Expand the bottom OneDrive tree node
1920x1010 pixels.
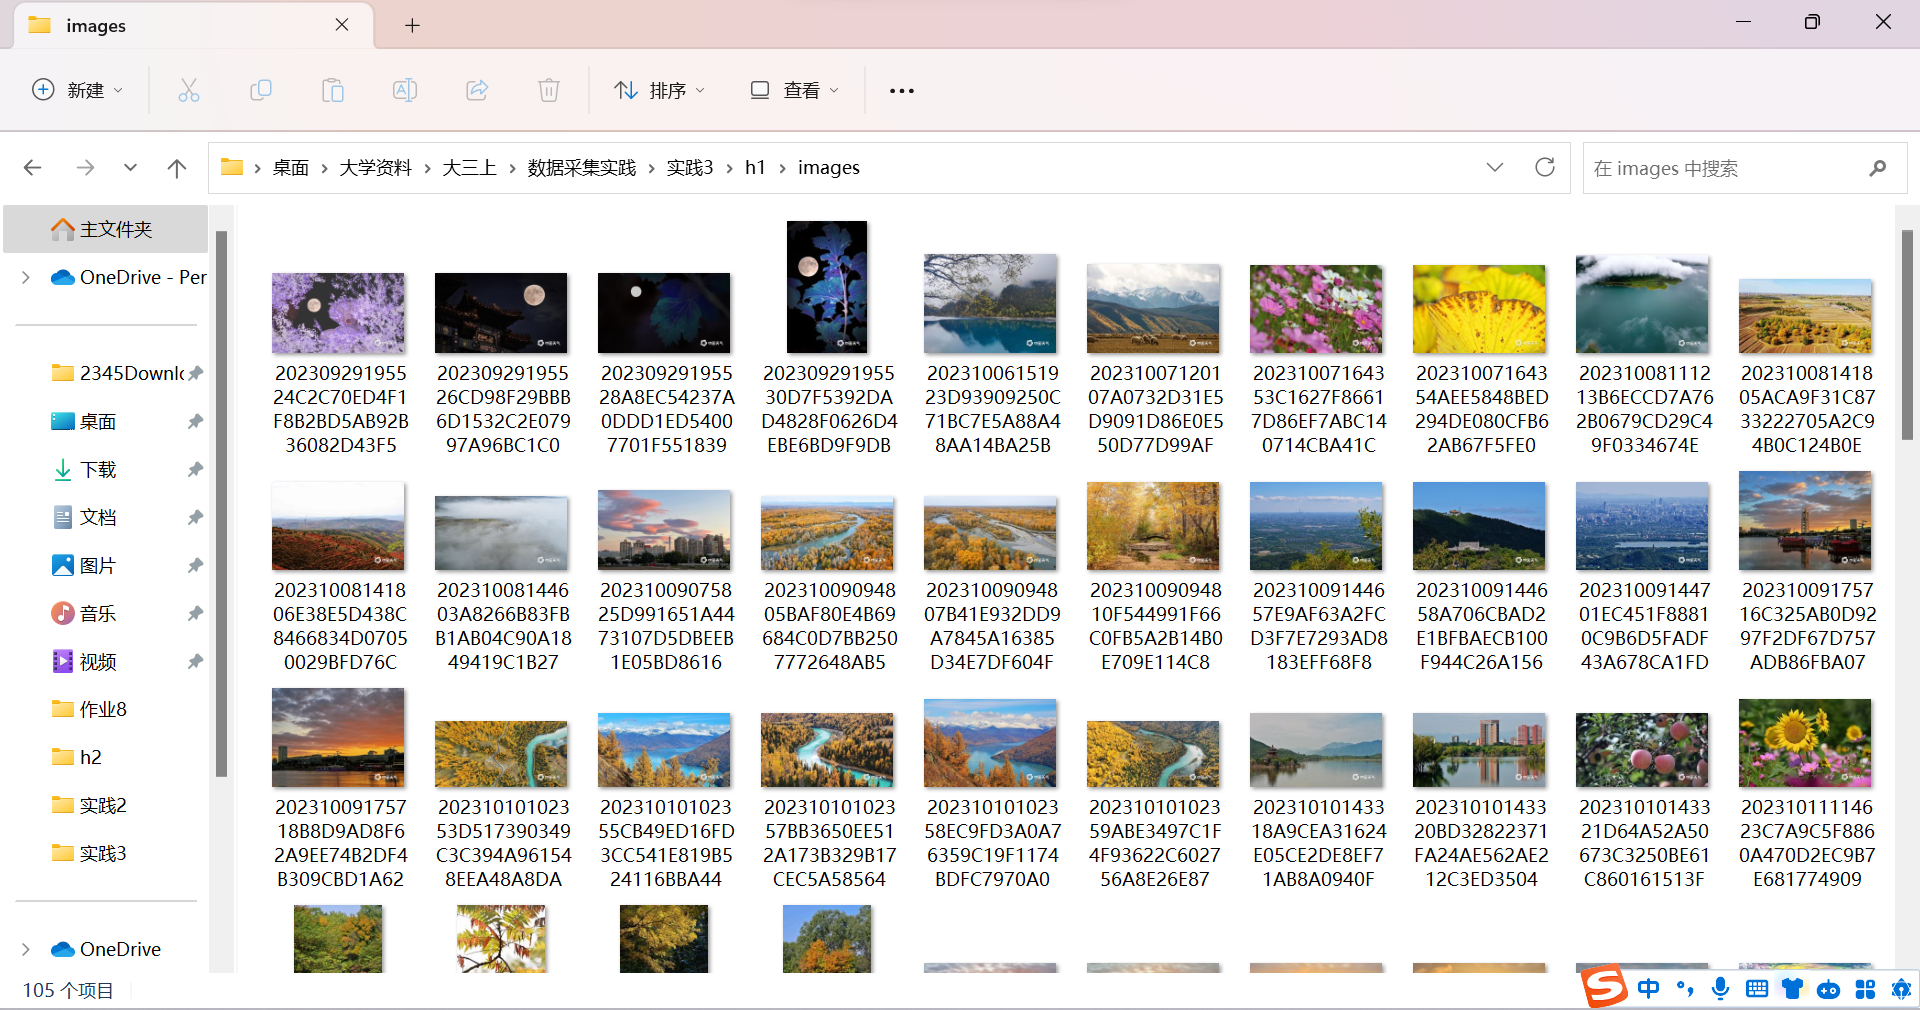pos(26,949)
